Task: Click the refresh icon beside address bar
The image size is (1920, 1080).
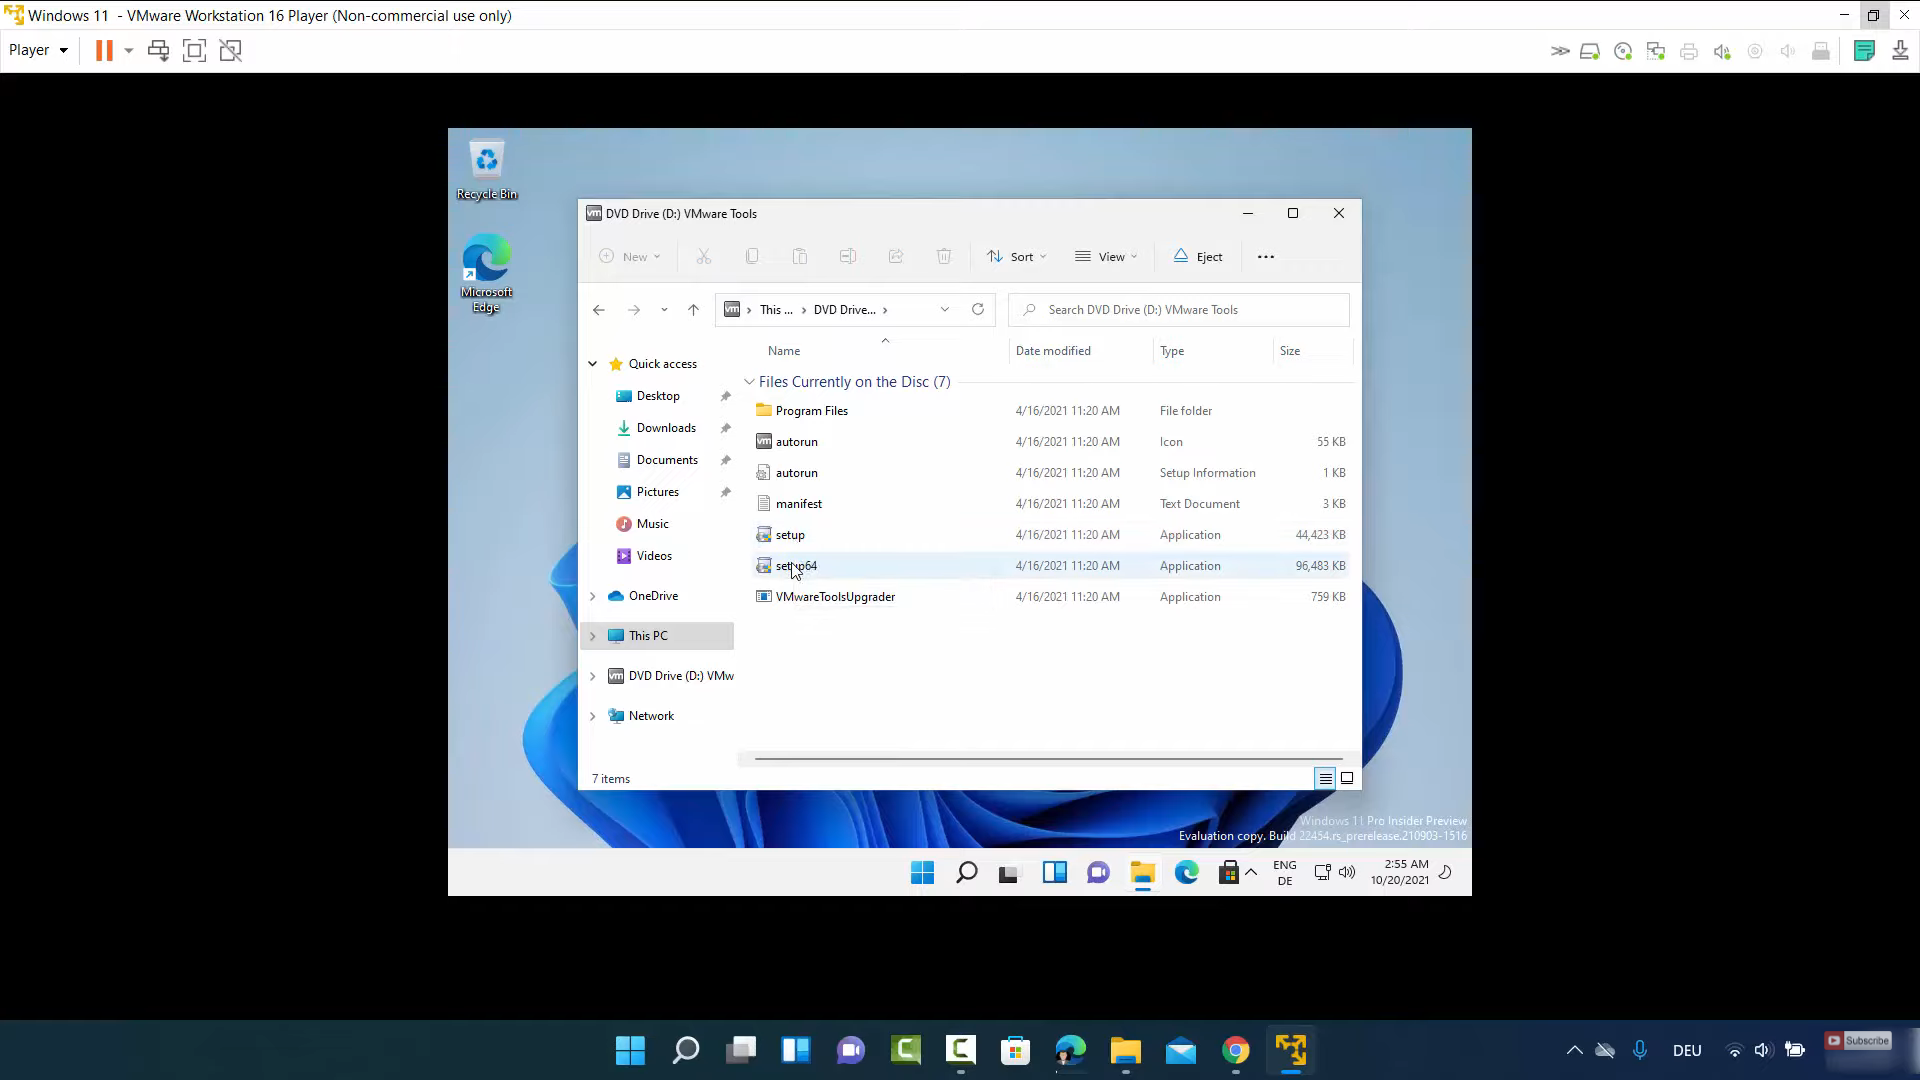Action: [978, 310]
